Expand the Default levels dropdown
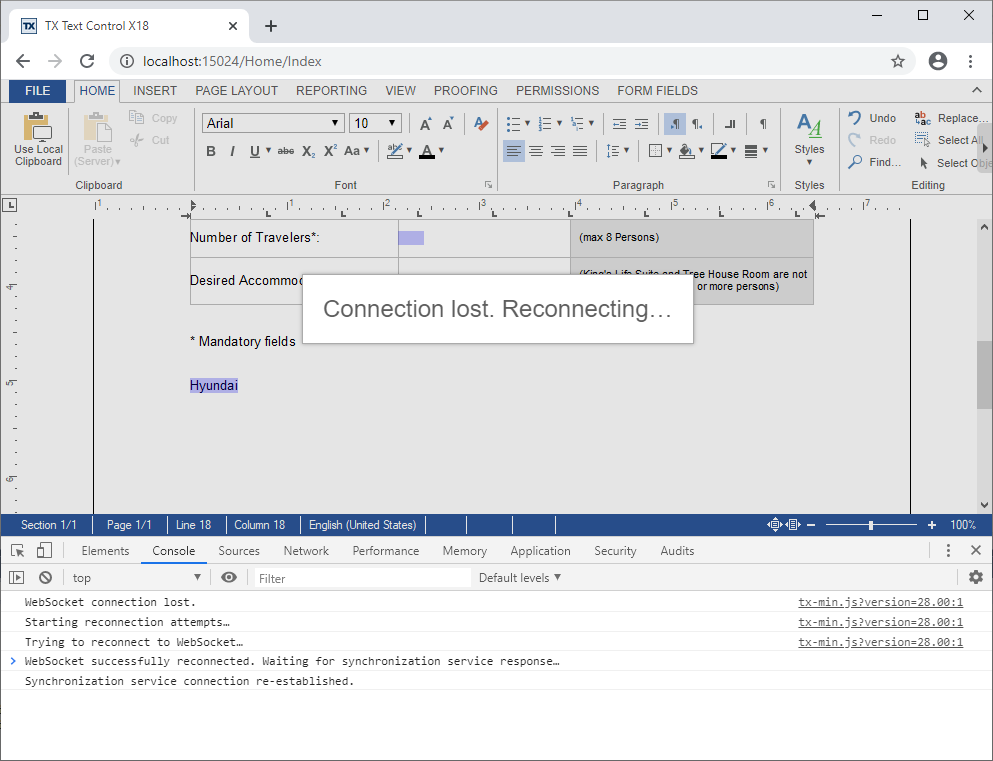The height and width of the screenshot is (761, 993). pyautogui.click(x=519, y=578)
